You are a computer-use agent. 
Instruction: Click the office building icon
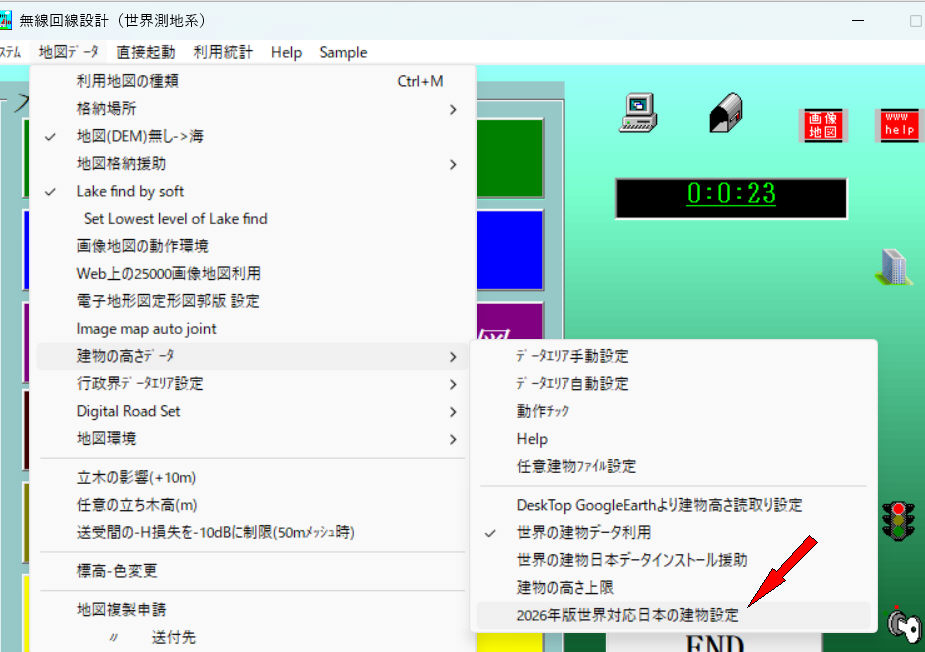point(893,266)
